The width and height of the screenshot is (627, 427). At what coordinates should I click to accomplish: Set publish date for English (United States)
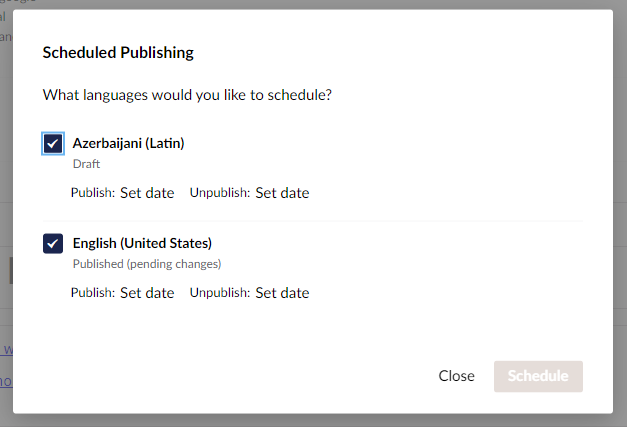click(147, 293)
